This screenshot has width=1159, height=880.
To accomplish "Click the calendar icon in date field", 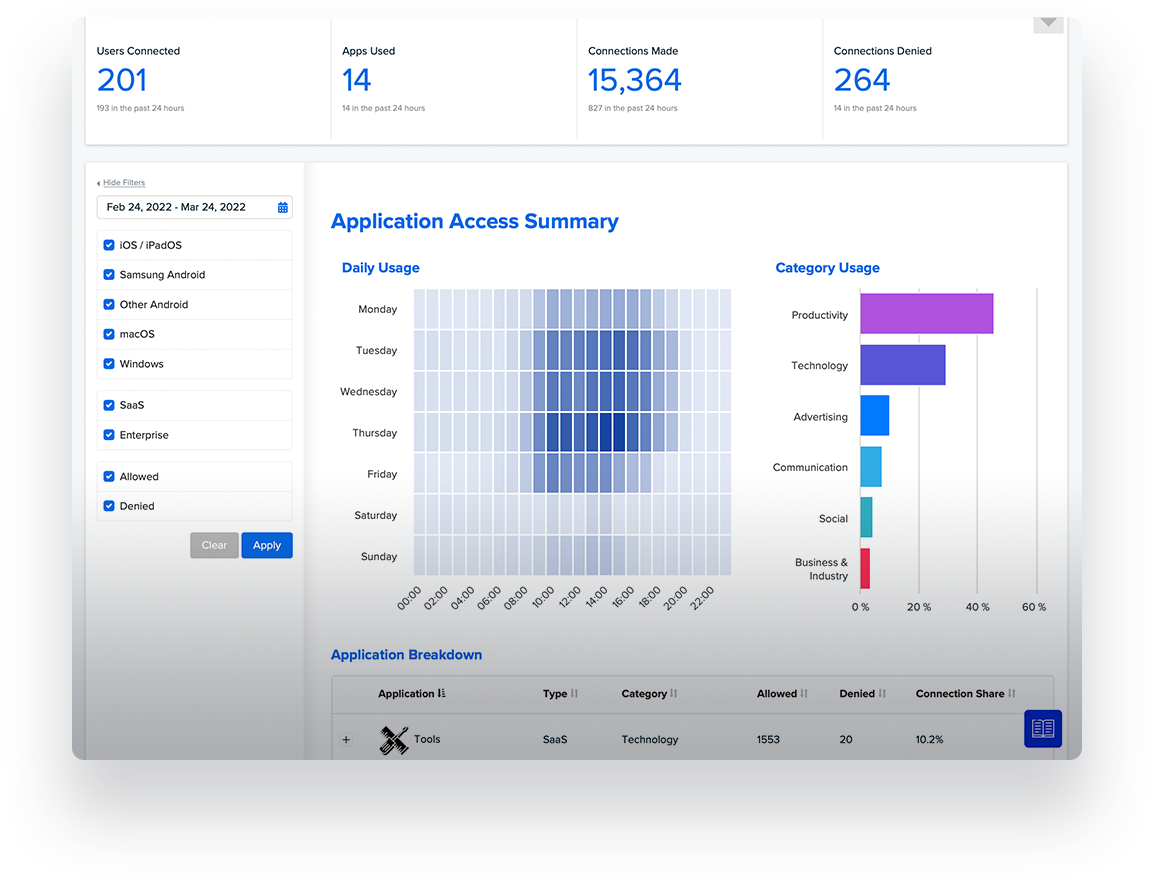I will tap(283, 208).
